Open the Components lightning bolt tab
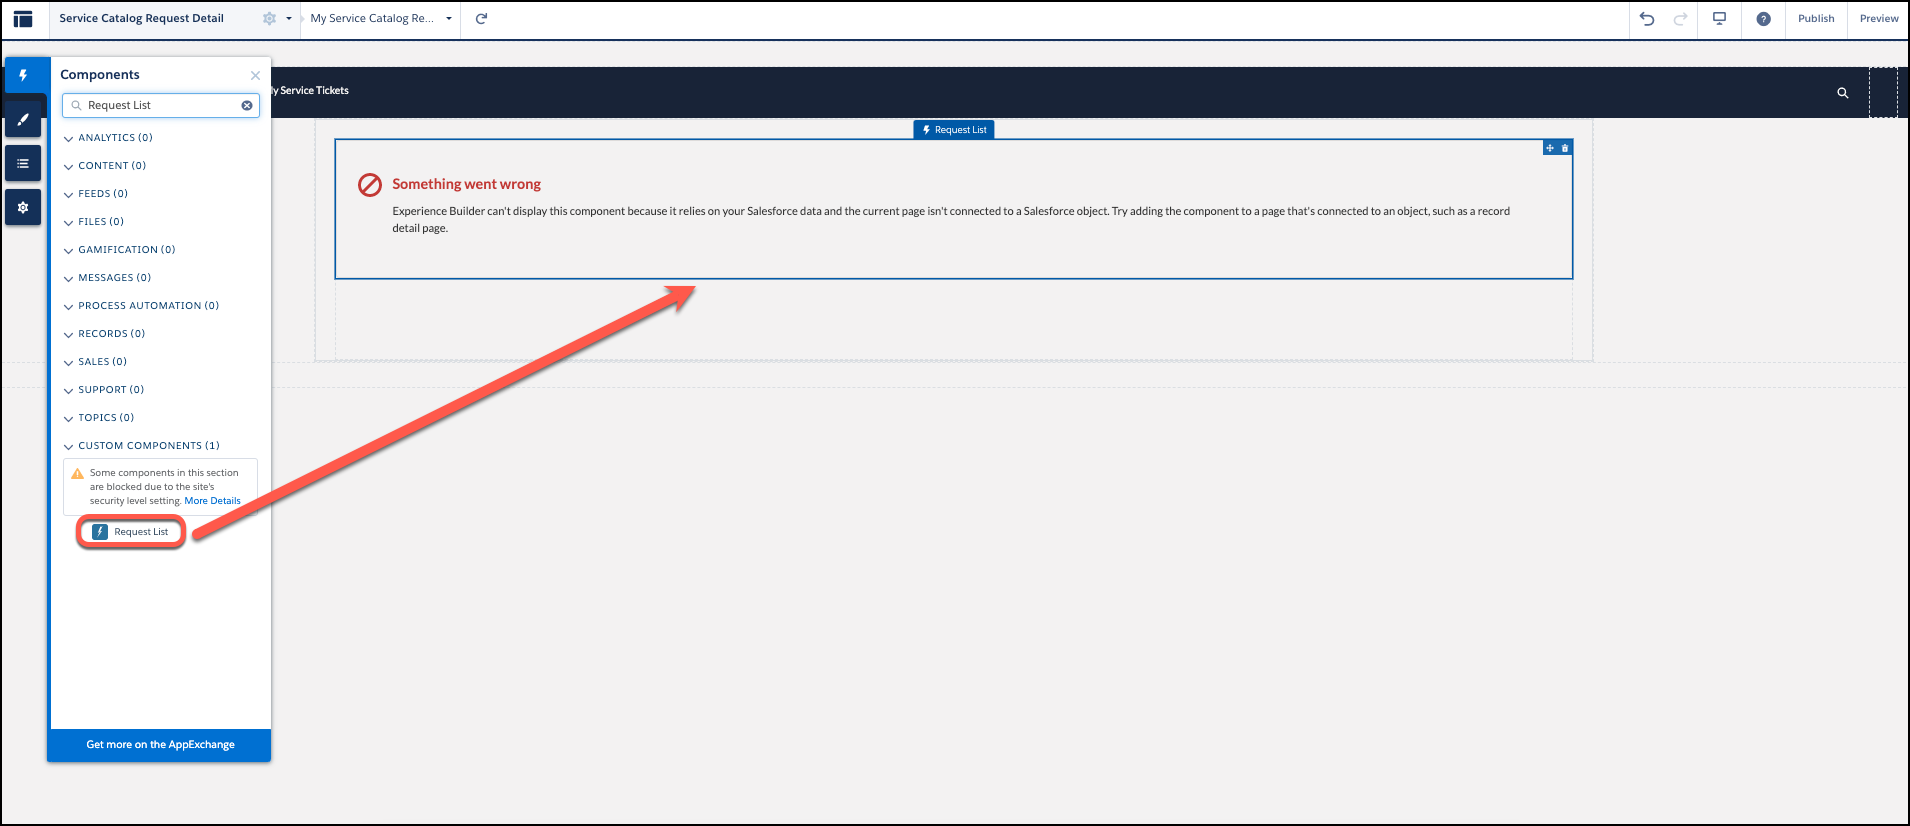The image size is (1910, 826). pyautogui.click(x=23, y=75)
